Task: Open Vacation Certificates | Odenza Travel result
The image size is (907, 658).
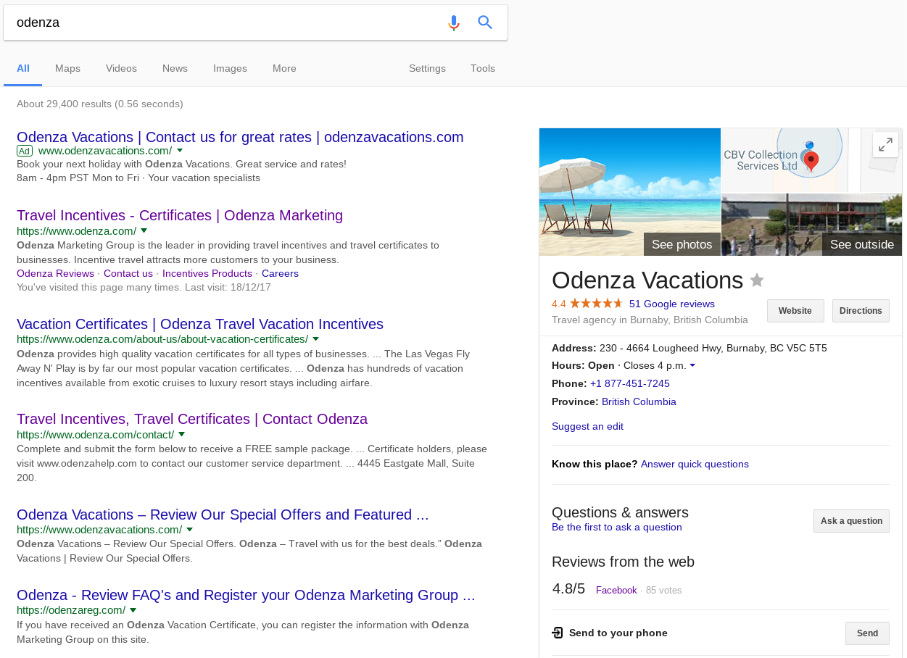Action: click(x=200, y=324)
